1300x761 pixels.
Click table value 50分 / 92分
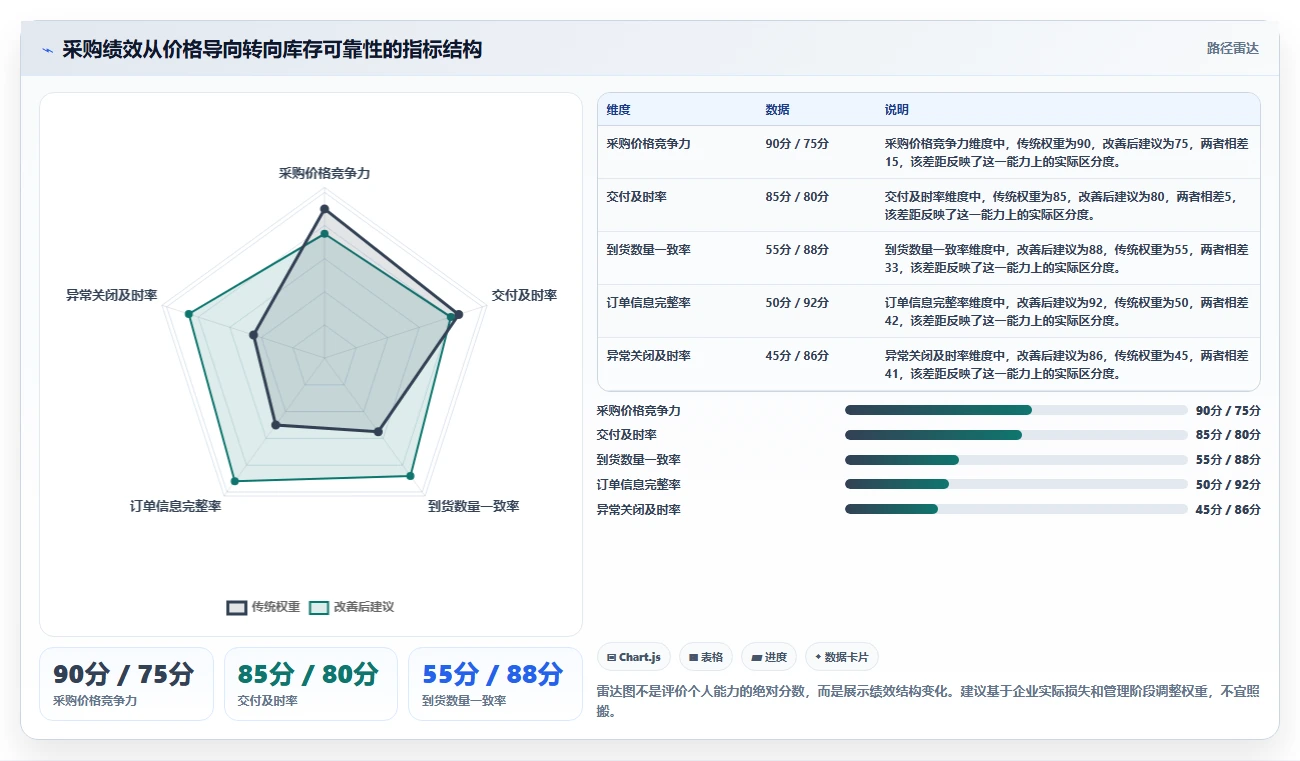point(797,303)
